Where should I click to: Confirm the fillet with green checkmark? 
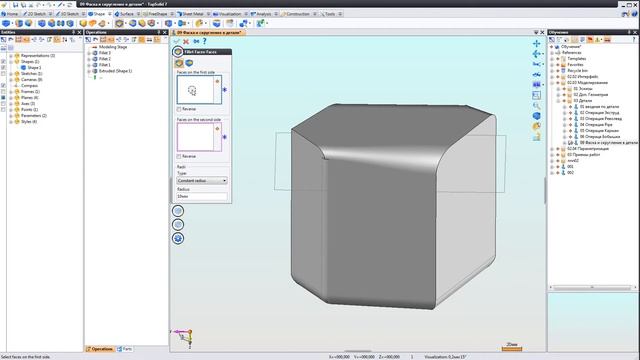coord(176,41)
